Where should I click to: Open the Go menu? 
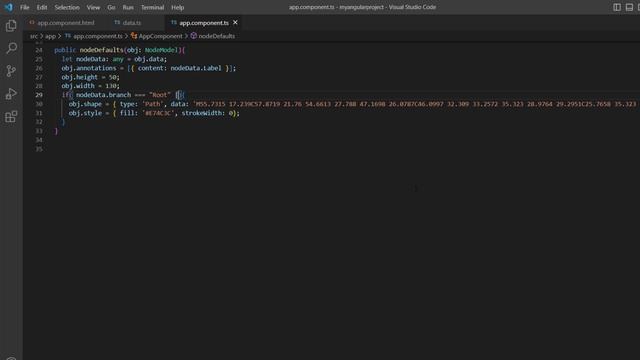[111, 7]
